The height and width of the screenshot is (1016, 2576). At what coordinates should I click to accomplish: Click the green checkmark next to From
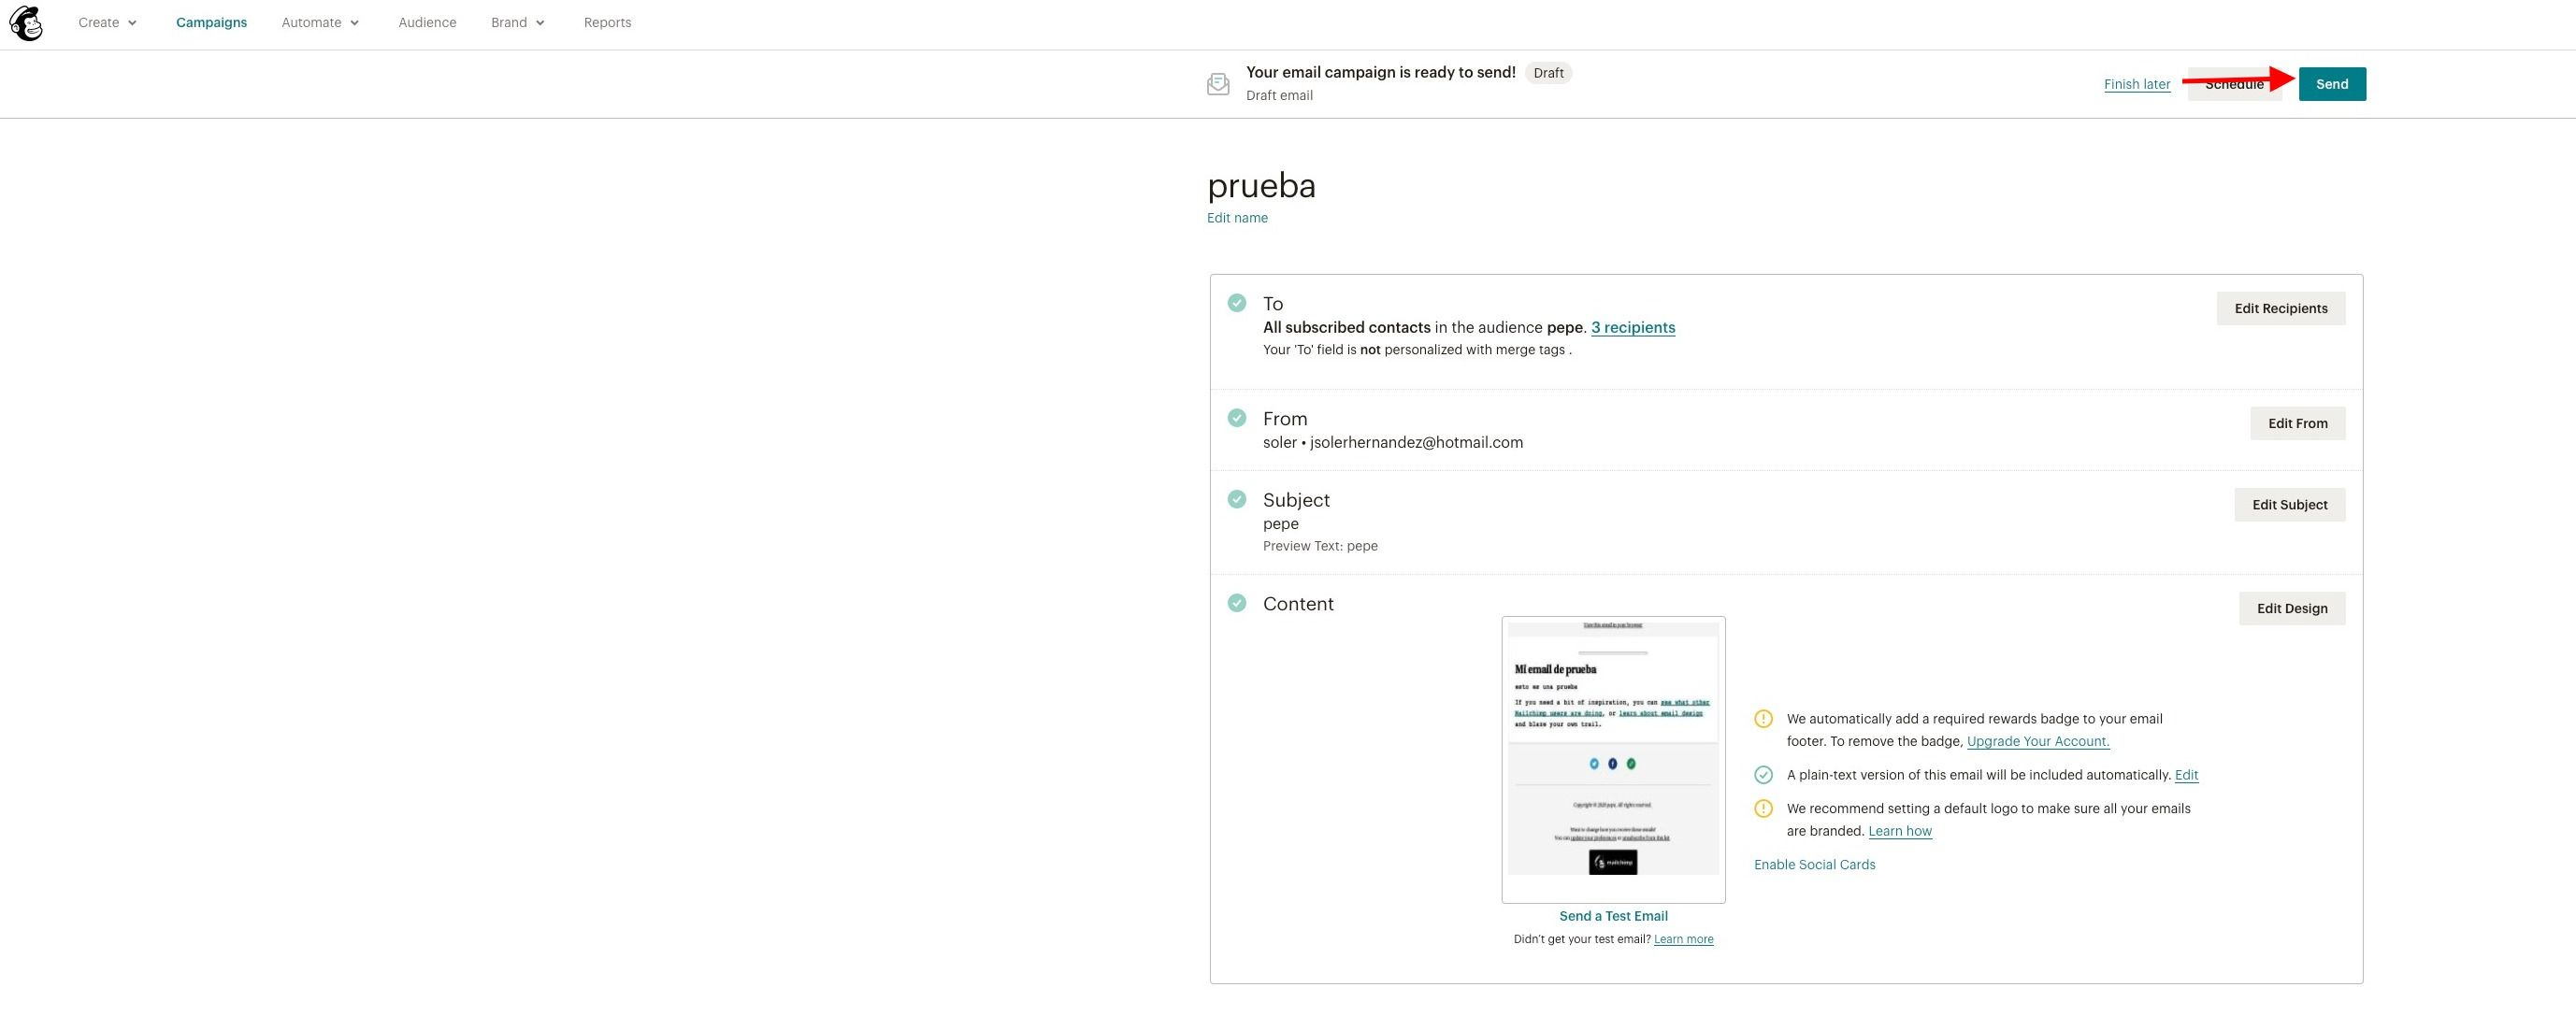[1237, 418]
